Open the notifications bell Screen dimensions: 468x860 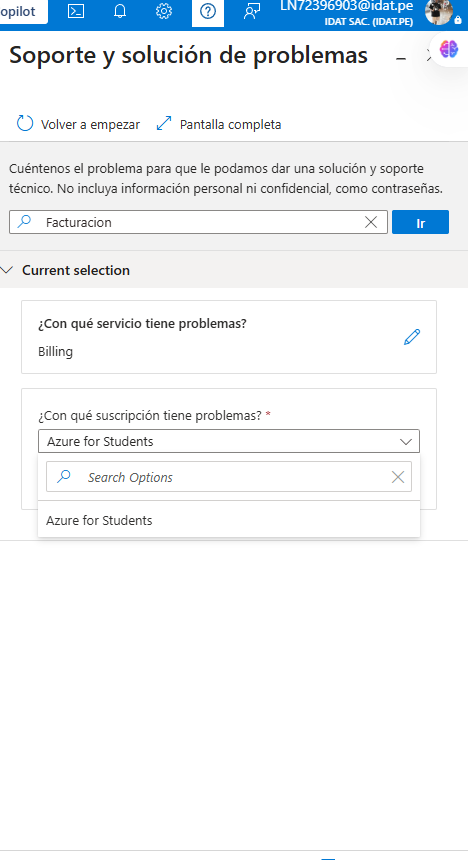coord(120,12)
